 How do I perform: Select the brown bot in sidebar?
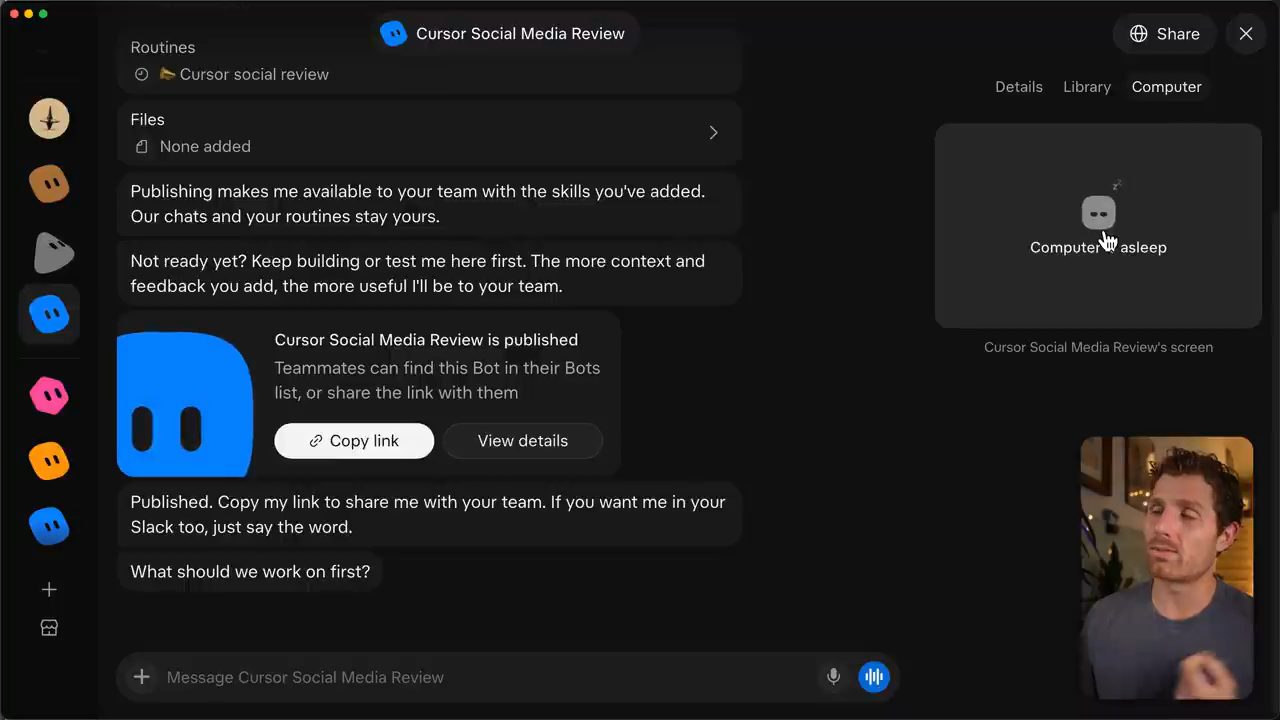pyautogui.click(x=49, y=184)
